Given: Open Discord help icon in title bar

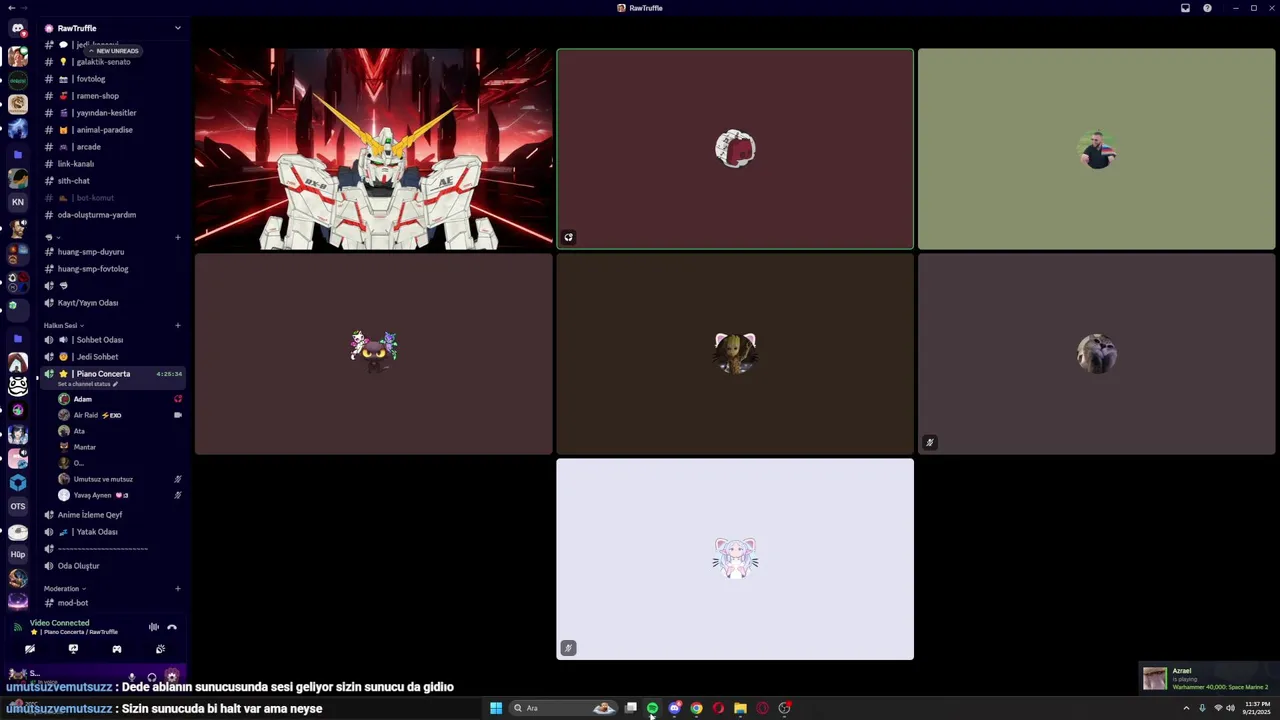Looking at the screenshot, I should pyautogui.click(x=1207, y=8).
